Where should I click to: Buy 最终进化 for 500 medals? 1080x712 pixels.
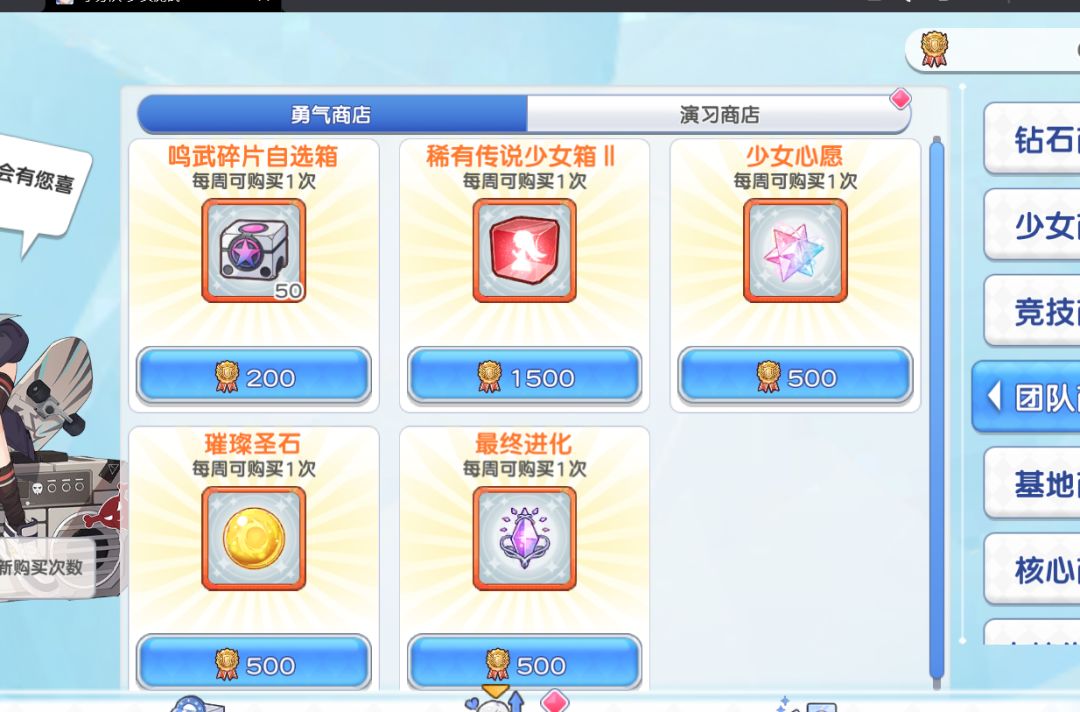click(x=524, y=664)
